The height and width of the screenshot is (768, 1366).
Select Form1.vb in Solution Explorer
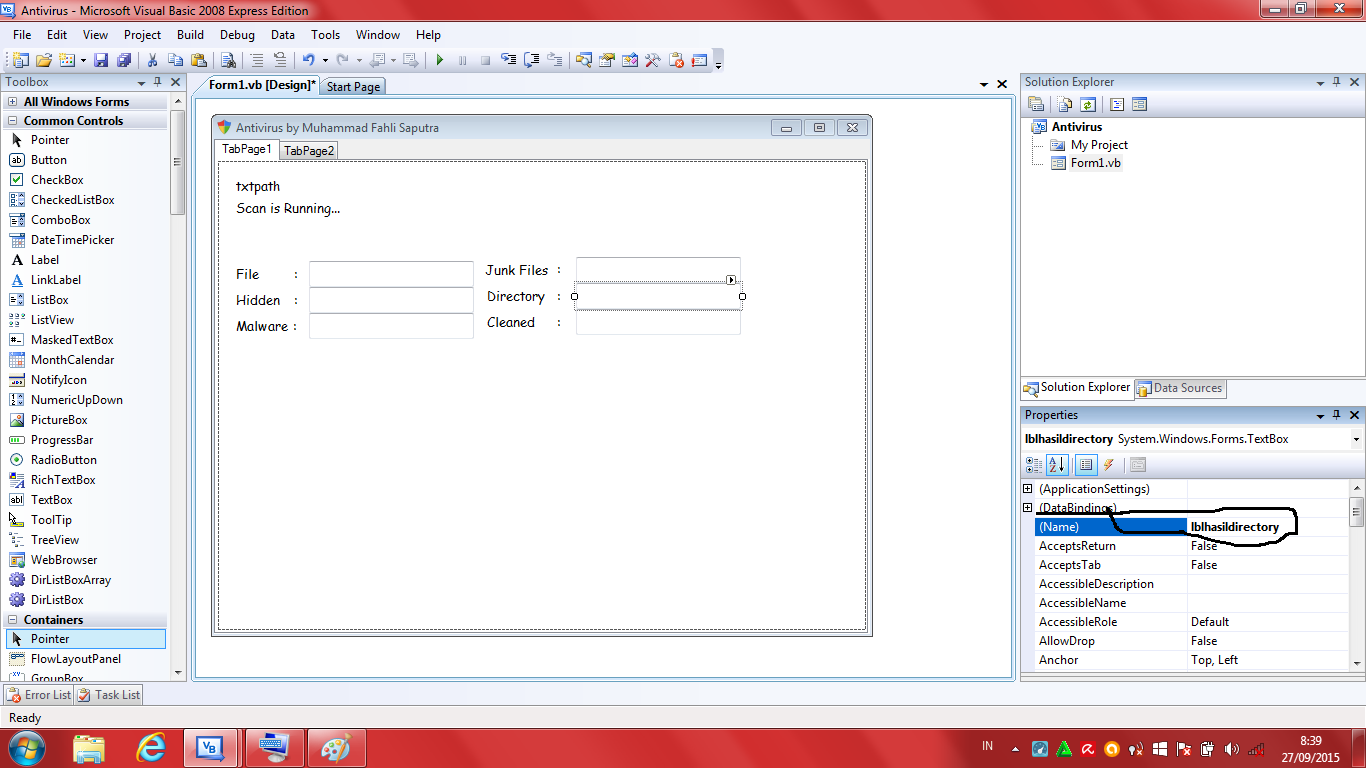(x=1096, y=163)
